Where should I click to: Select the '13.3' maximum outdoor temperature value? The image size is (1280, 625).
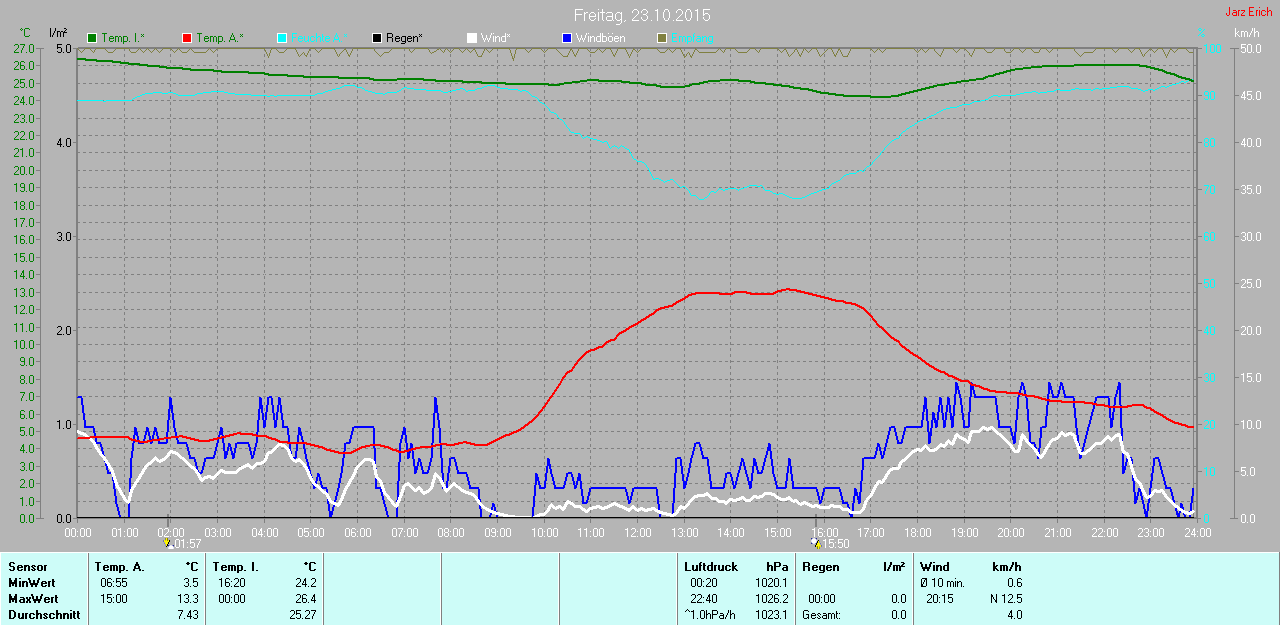click(x=188, y=599)
